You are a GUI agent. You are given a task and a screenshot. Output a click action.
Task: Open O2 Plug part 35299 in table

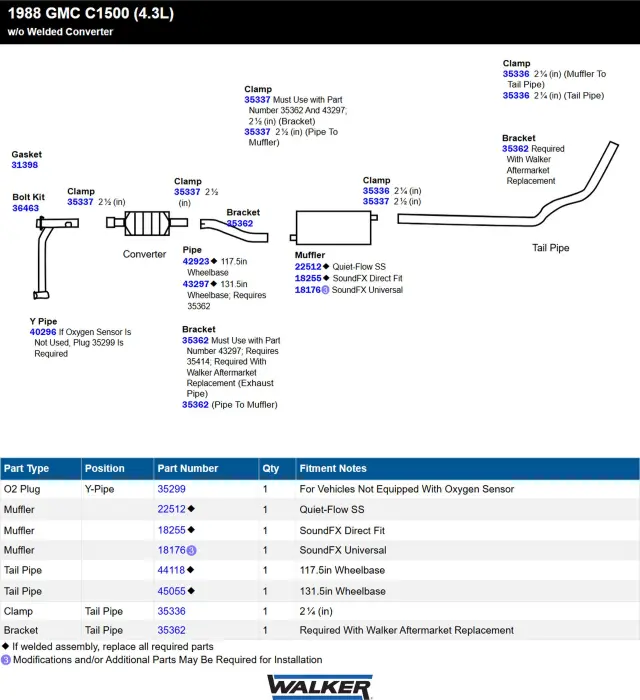[171, 489]
